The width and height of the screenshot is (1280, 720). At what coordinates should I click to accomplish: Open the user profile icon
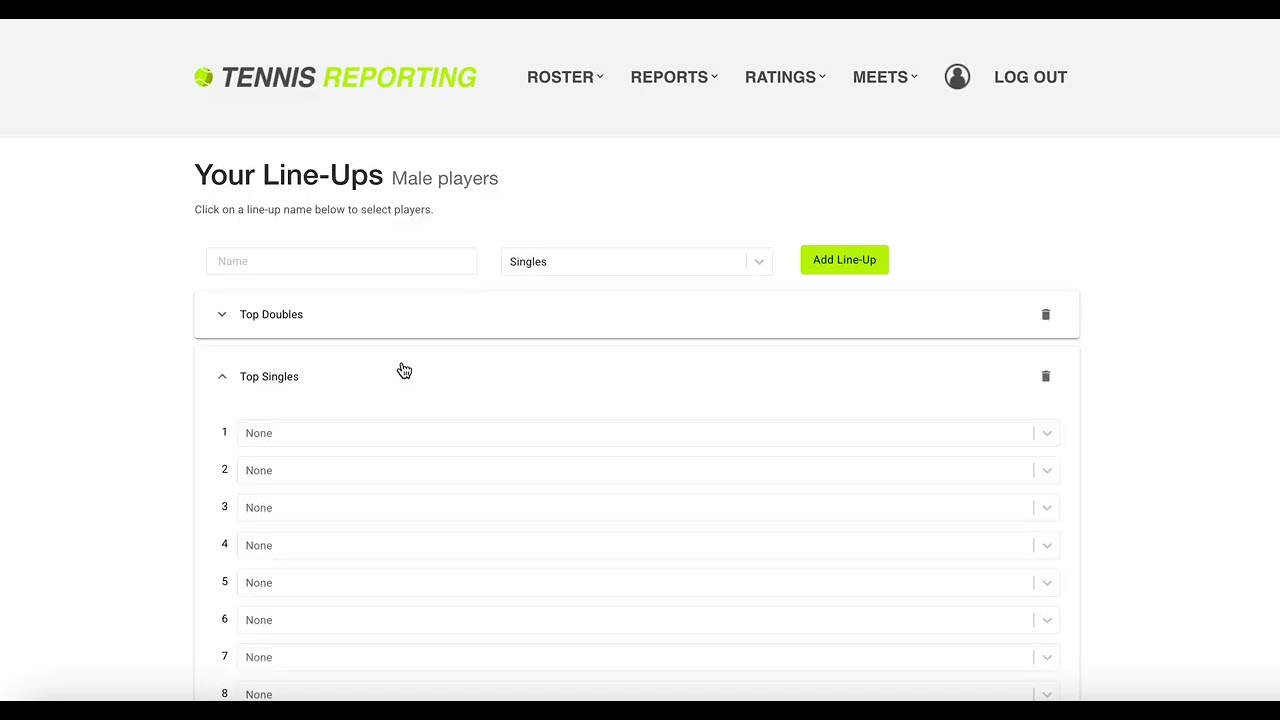(x=957, y=77)
